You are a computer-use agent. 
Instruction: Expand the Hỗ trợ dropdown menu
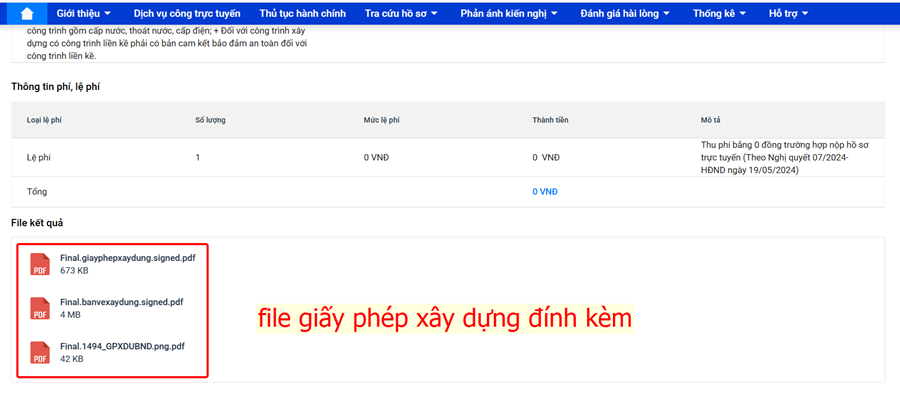pyautogui.click(x=788, y=13)
